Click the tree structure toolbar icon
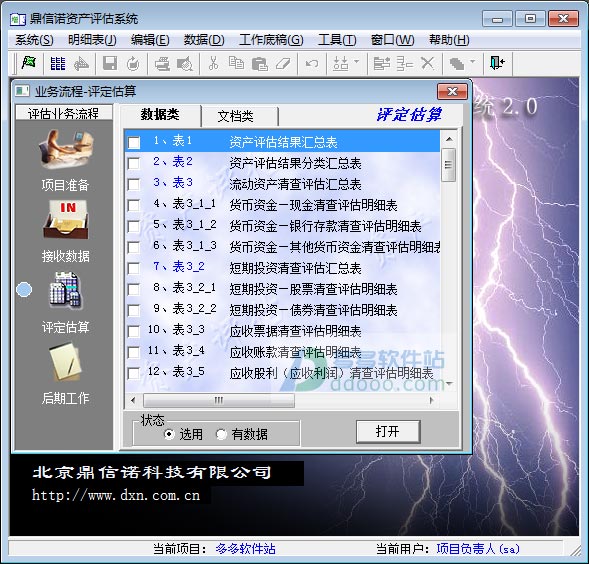Screen dimensions: 589x564 tap(405, 64)
